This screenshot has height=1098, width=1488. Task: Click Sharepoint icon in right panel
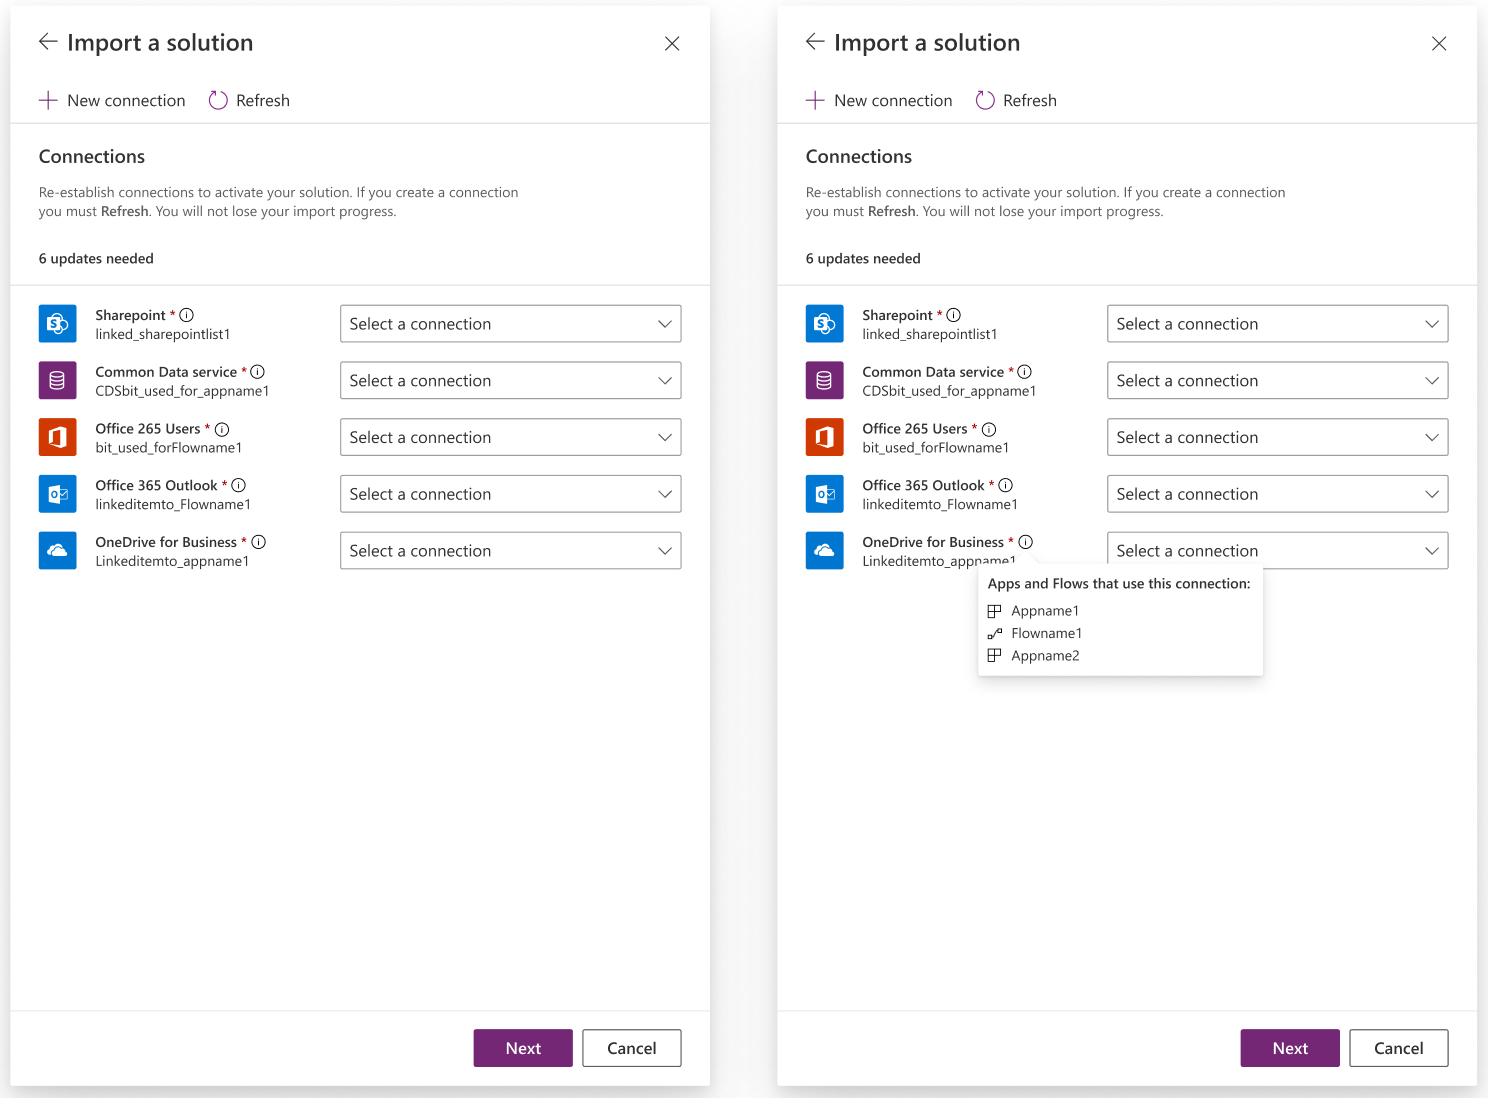(825, 324)
